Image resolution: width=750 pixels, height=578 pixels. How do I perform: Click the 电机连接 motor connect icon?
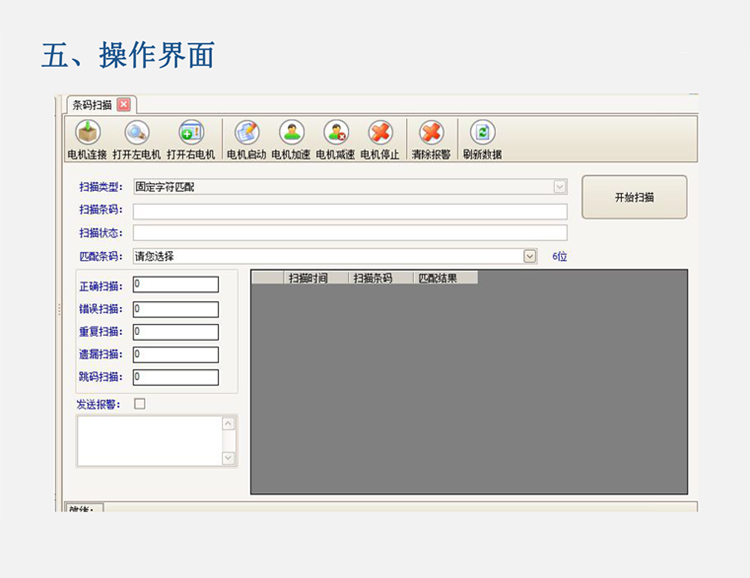(x=87, y=133)
